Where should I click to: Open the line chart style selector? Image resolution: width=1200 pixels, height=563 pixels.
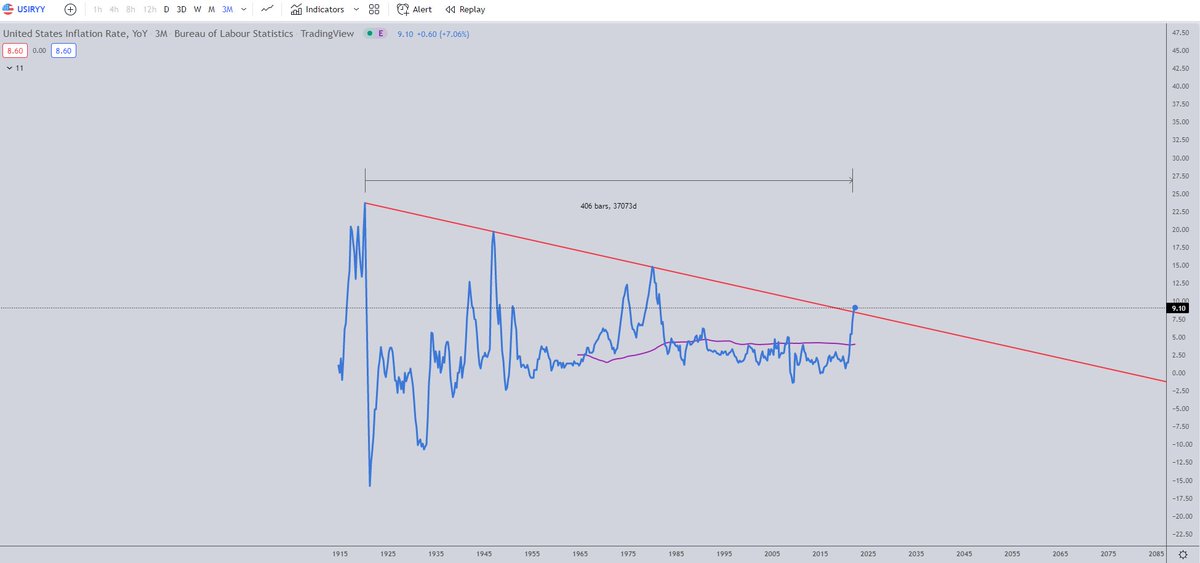267,9
